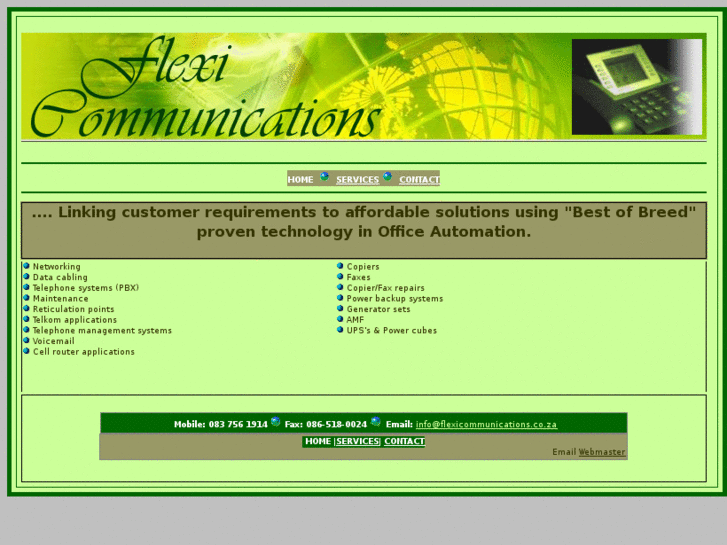Click the Linking customer requirements tagline heading
Screen dimensions: 727x545
click(x=364, y=222)
